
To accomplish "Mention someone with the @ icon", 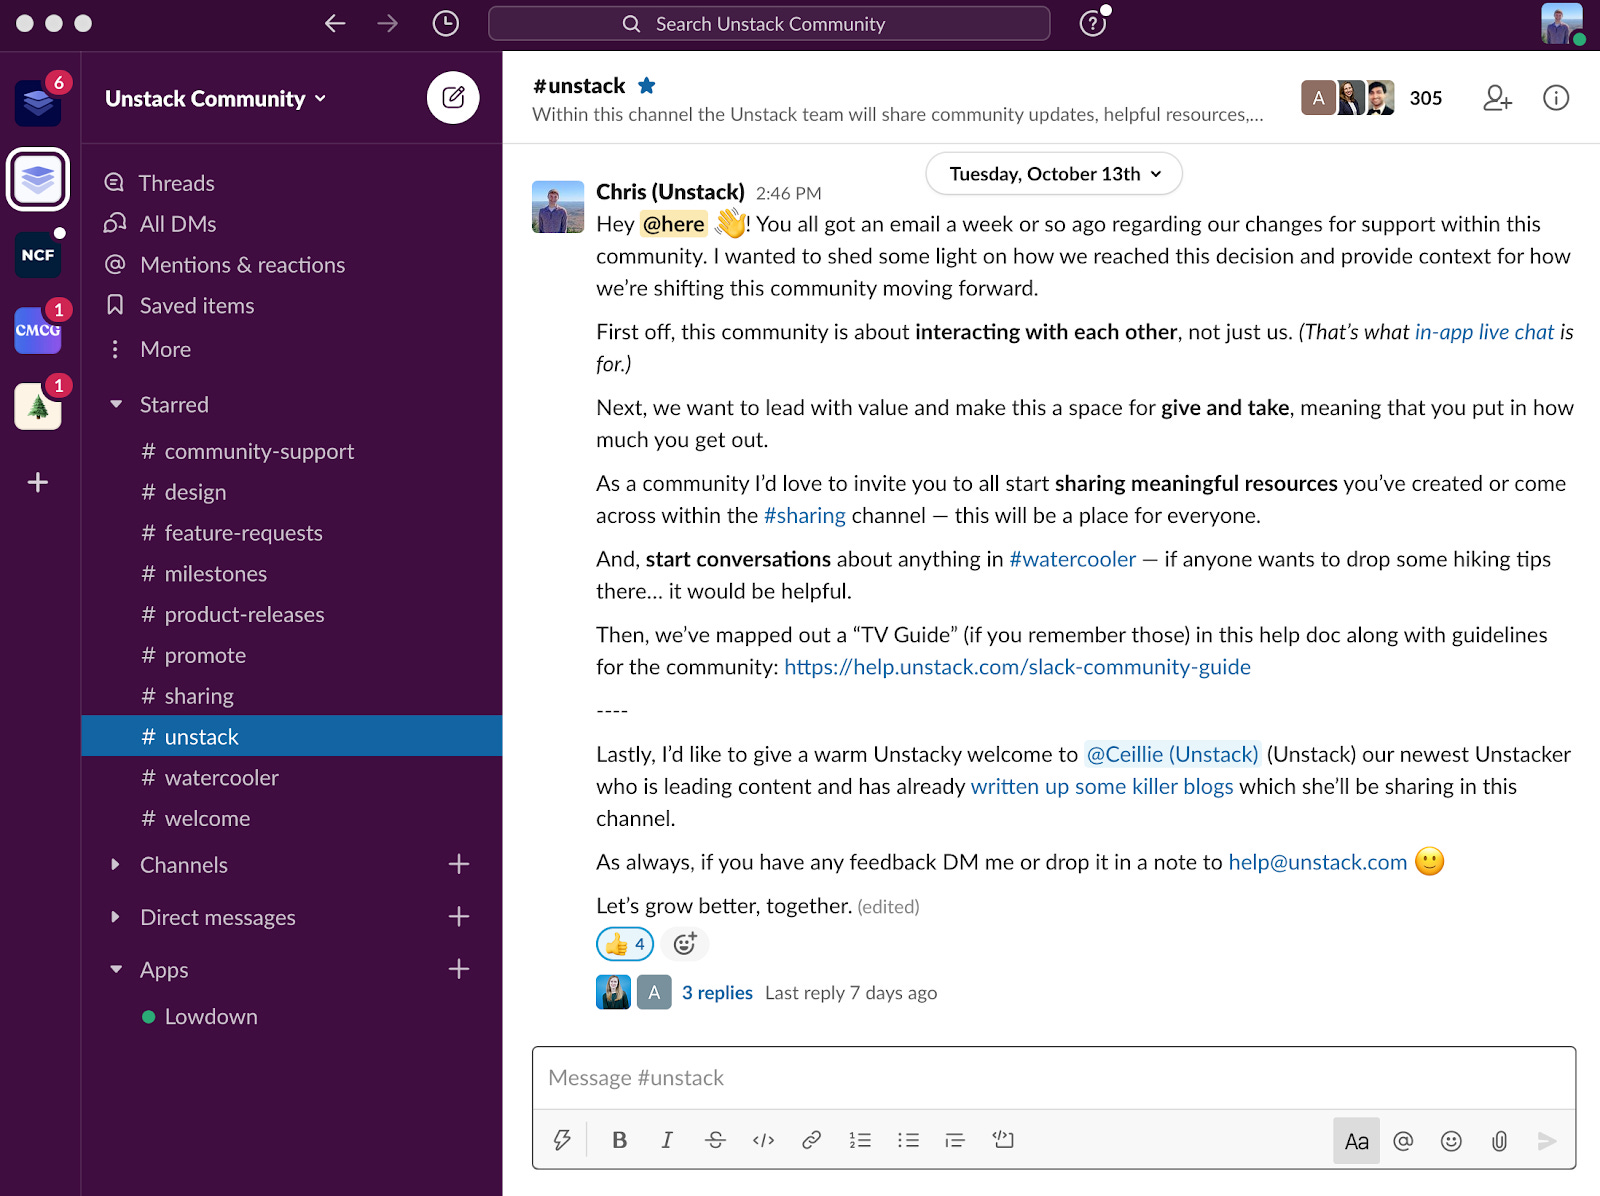I will (1404, 1140).
